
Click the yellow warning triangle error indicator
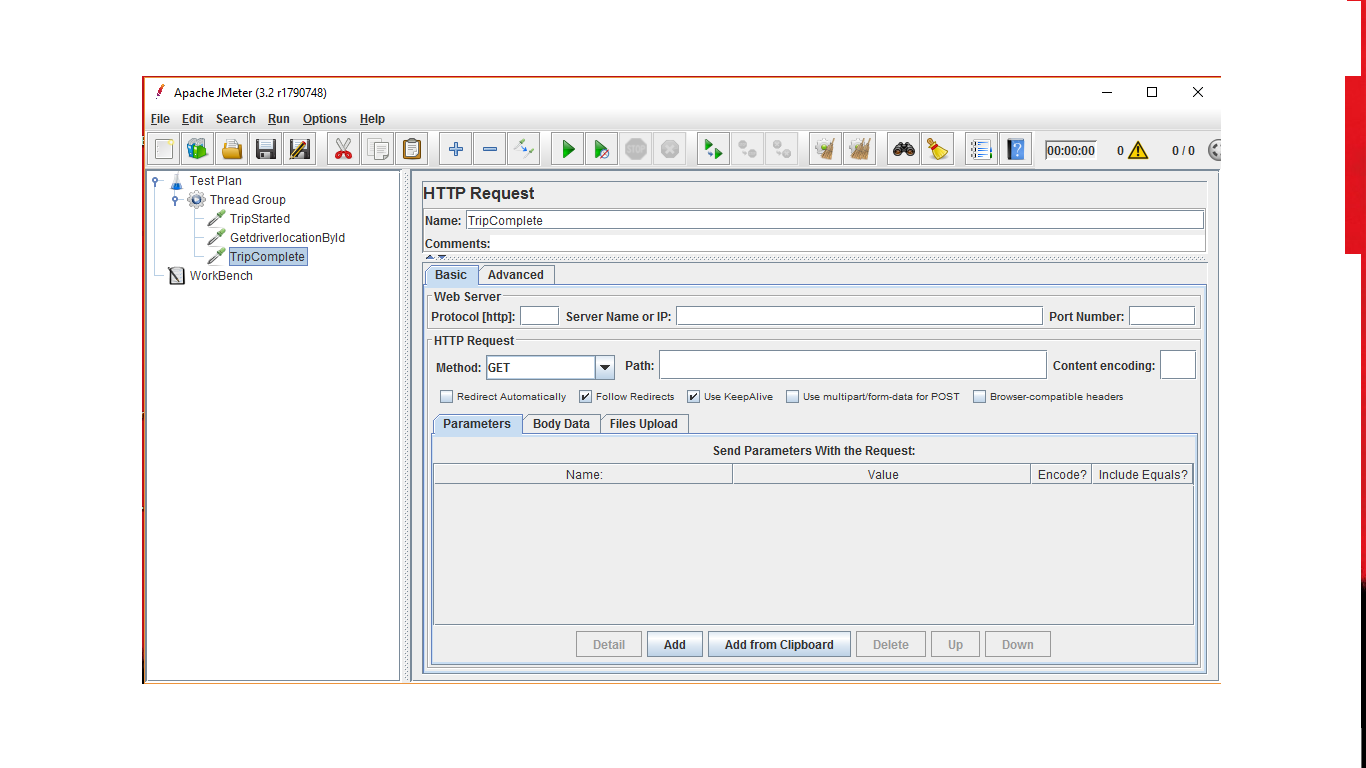click(1138, 151)
